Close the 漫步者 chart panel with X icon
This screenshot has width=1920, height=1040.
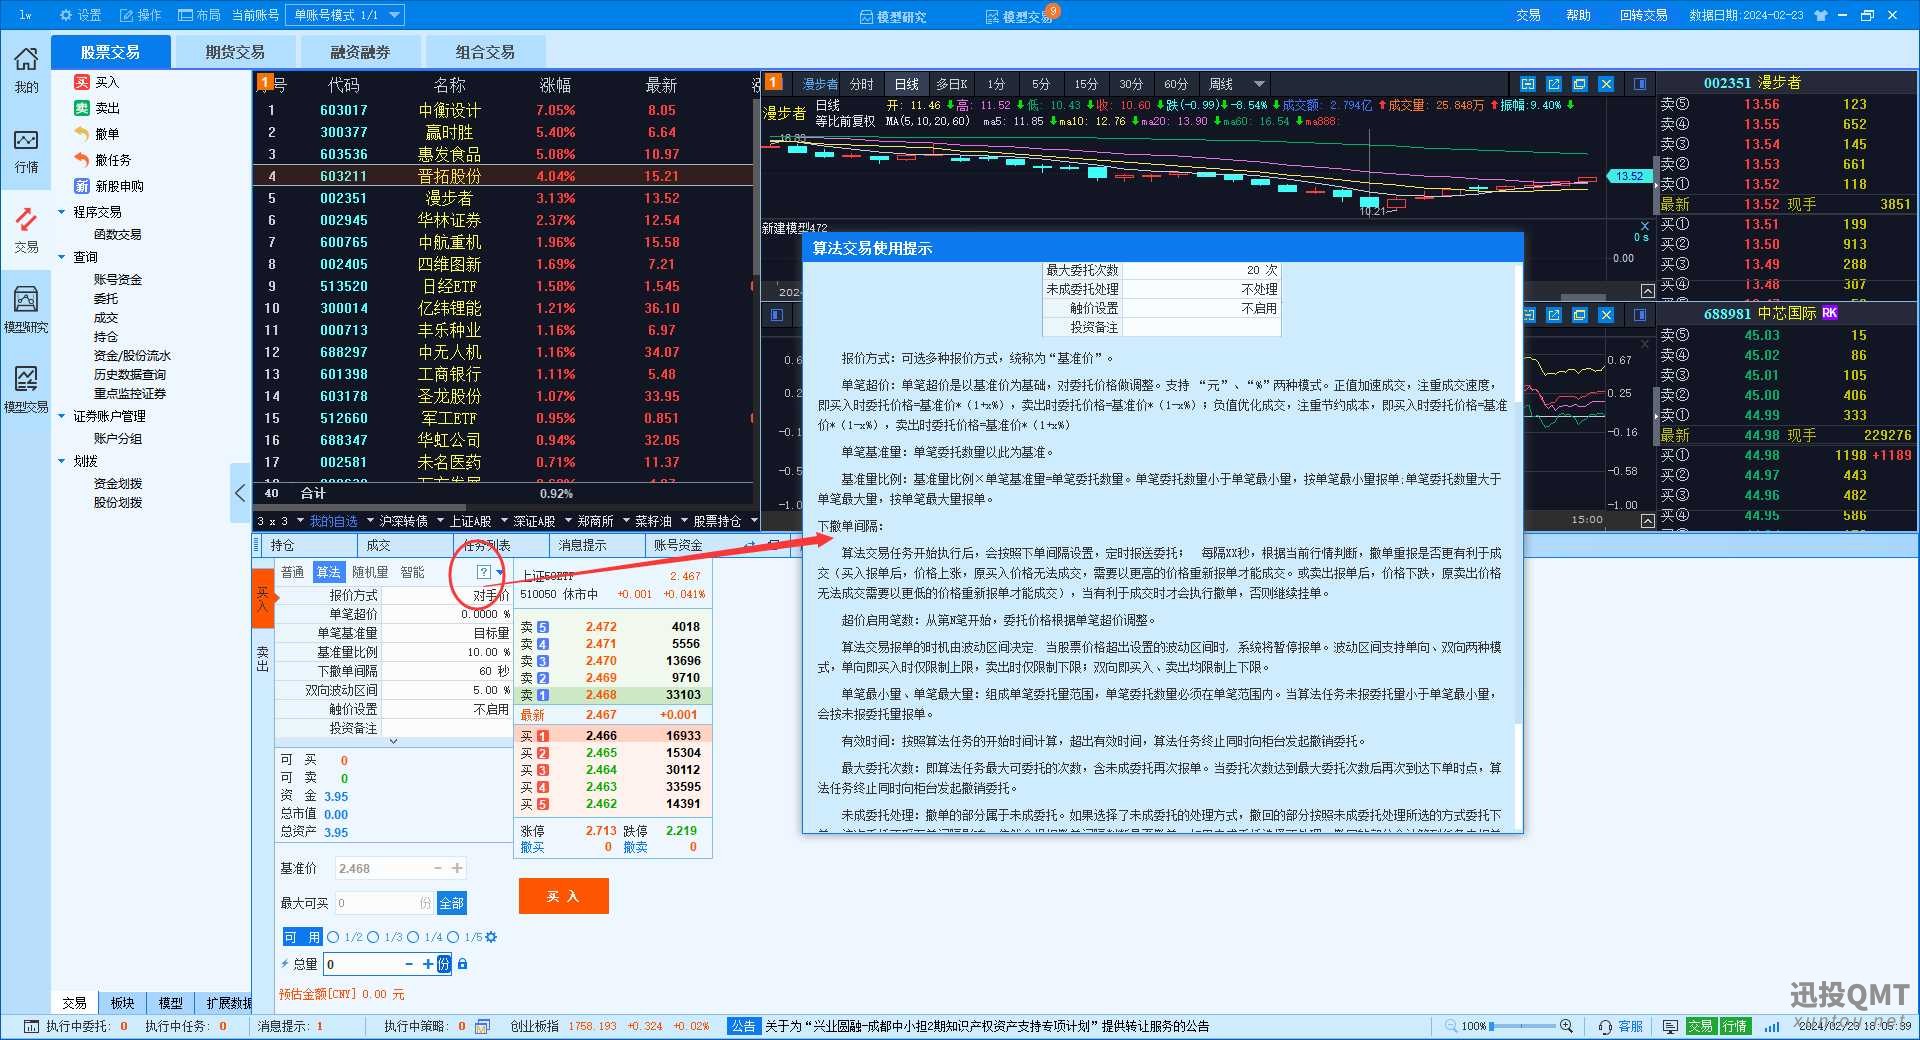1606,84
